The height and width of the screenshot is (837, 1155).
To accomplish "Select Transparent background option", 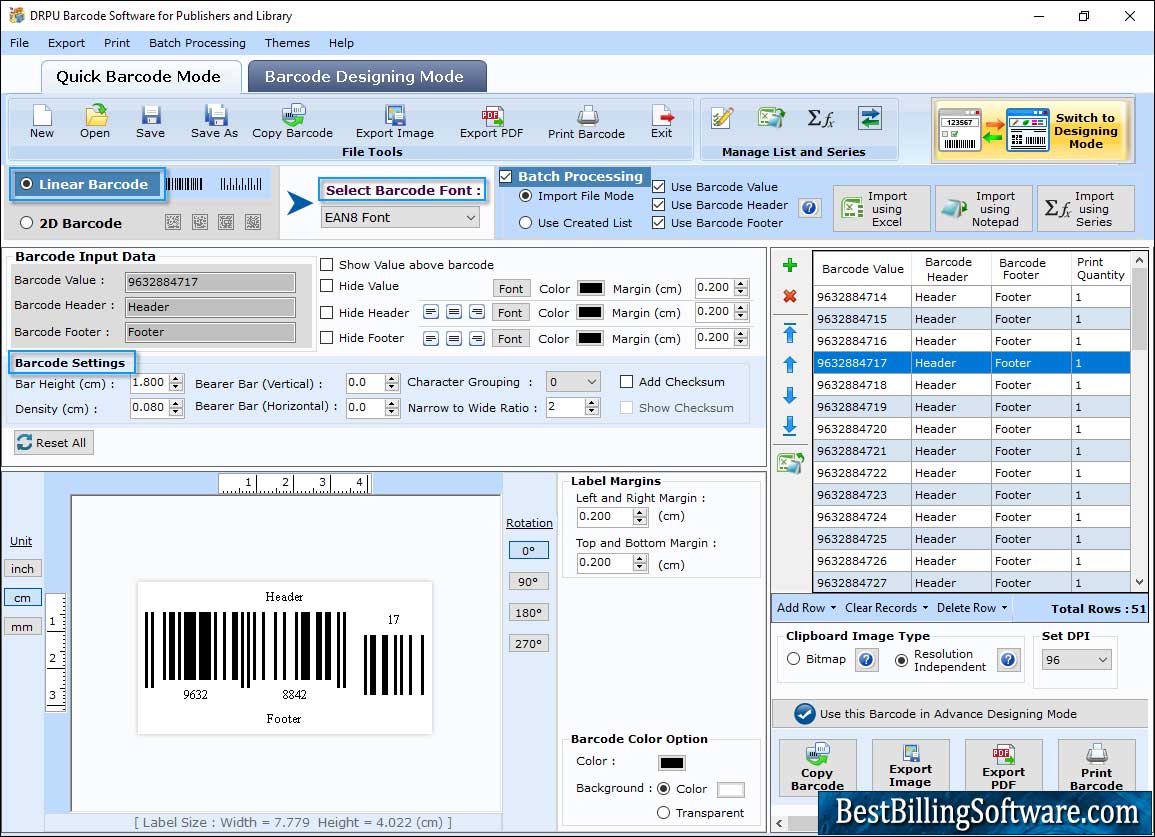I will tap(663, 813).
